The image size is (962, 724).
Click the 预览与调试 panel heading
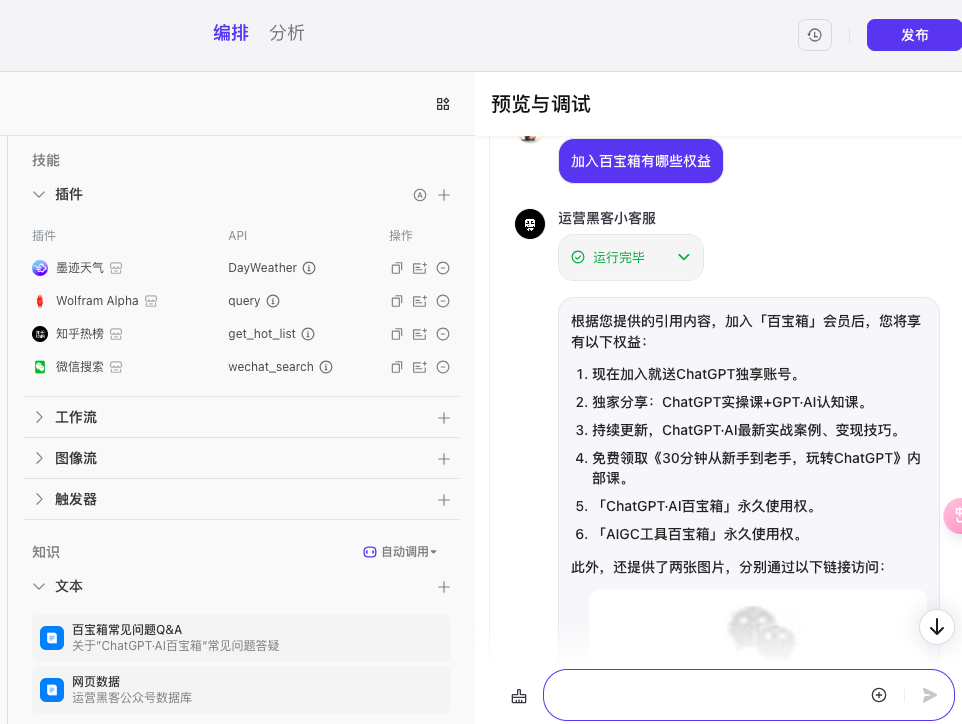click(x=541, y=104)
